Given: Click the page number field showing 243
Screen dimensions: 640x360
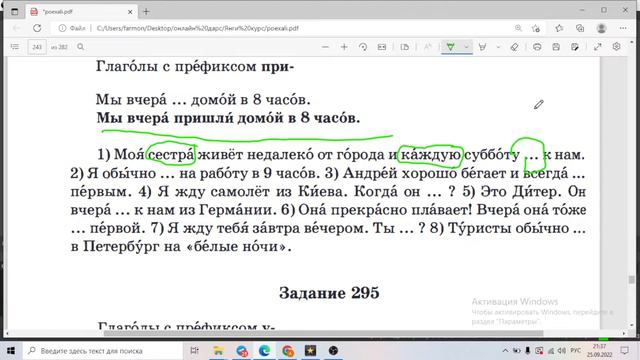Looking at the screenshot, I should click(37, 47).
